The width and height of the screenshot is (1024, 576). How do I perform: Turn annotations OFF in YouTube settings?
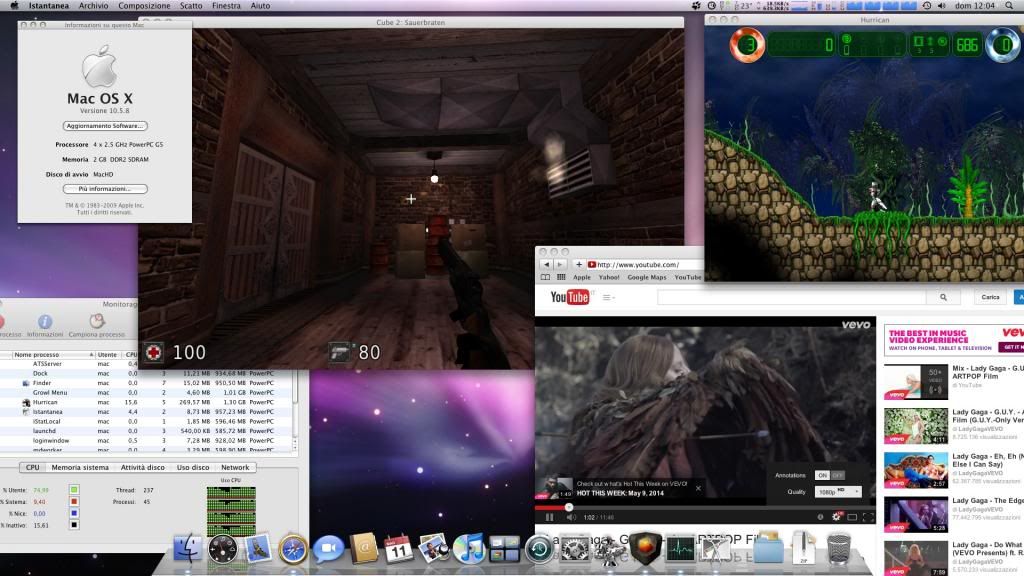[837, 475]
